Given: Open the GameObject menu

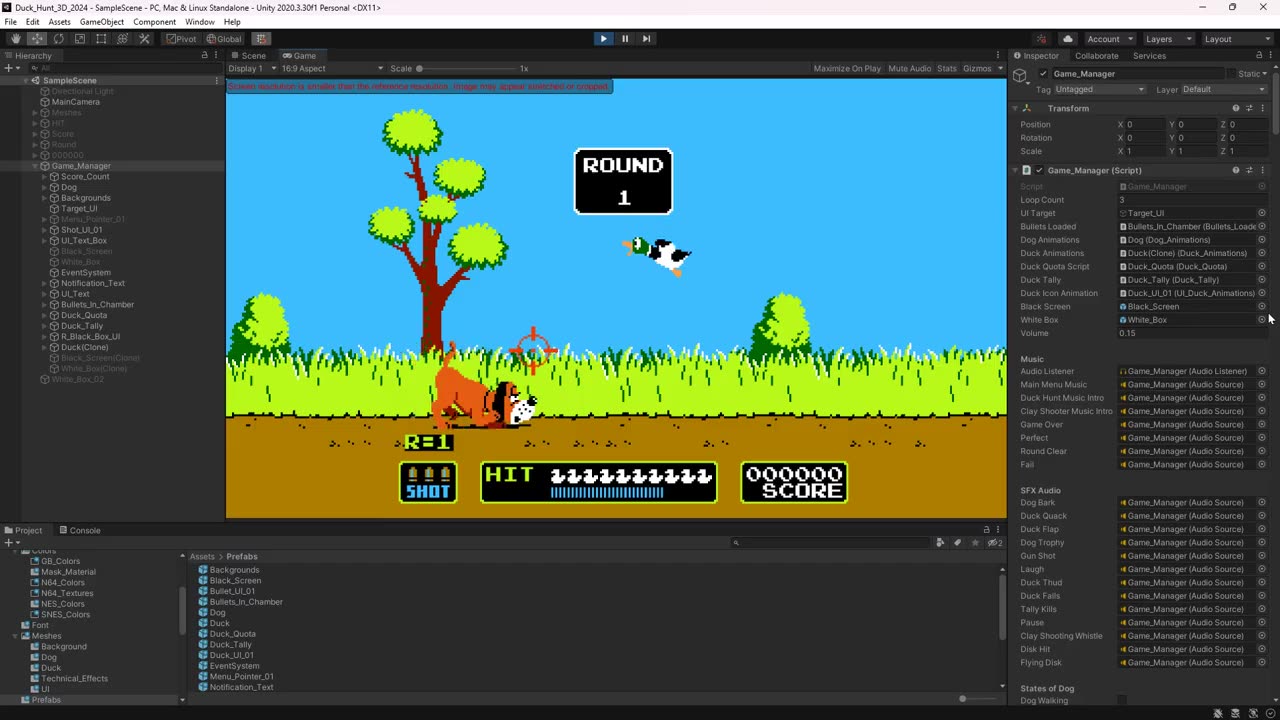Looking at the screenshot, I should click(x=102, y=22).
